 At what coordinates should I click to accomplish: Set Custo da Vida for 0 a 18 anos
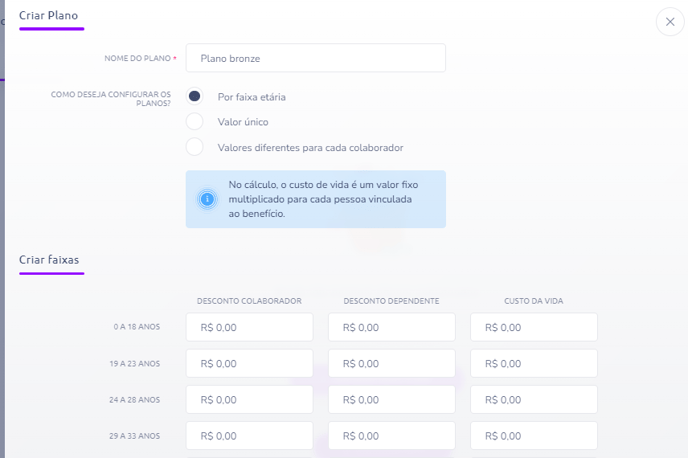click(534, 327)
